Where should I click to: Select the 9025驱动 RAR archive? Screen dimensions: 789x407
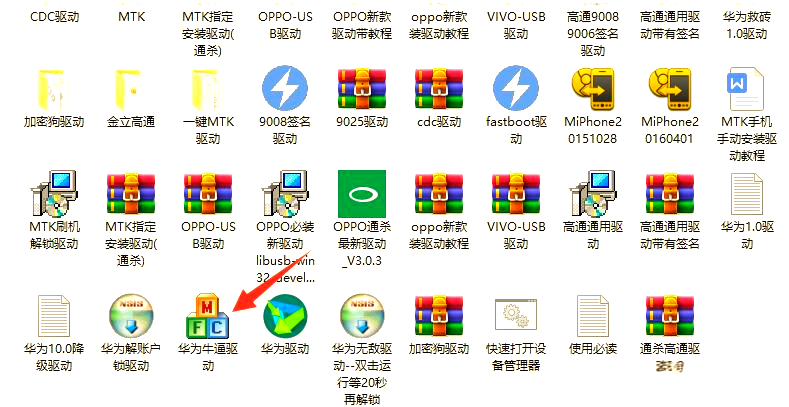pos(362,89)
